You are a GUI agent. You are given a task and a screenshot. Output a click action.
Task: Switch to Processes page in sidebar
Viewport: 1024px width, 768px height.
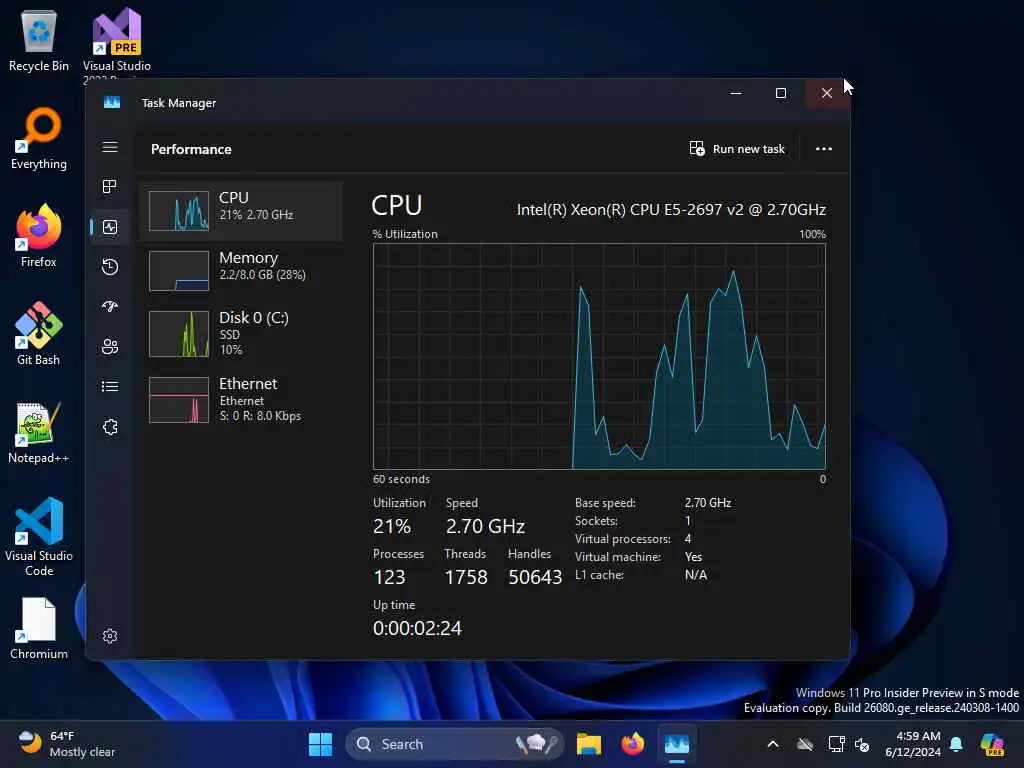point(110,187)
